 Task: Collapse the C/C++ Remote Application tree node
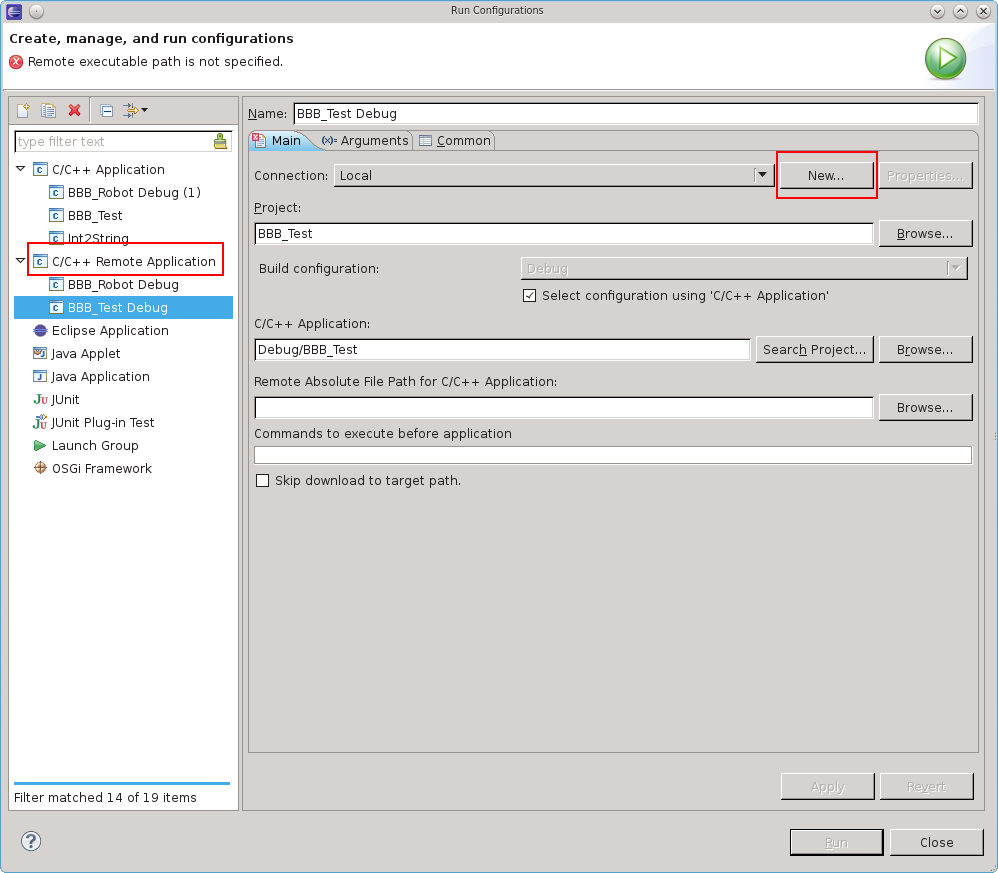coord(20,260)
